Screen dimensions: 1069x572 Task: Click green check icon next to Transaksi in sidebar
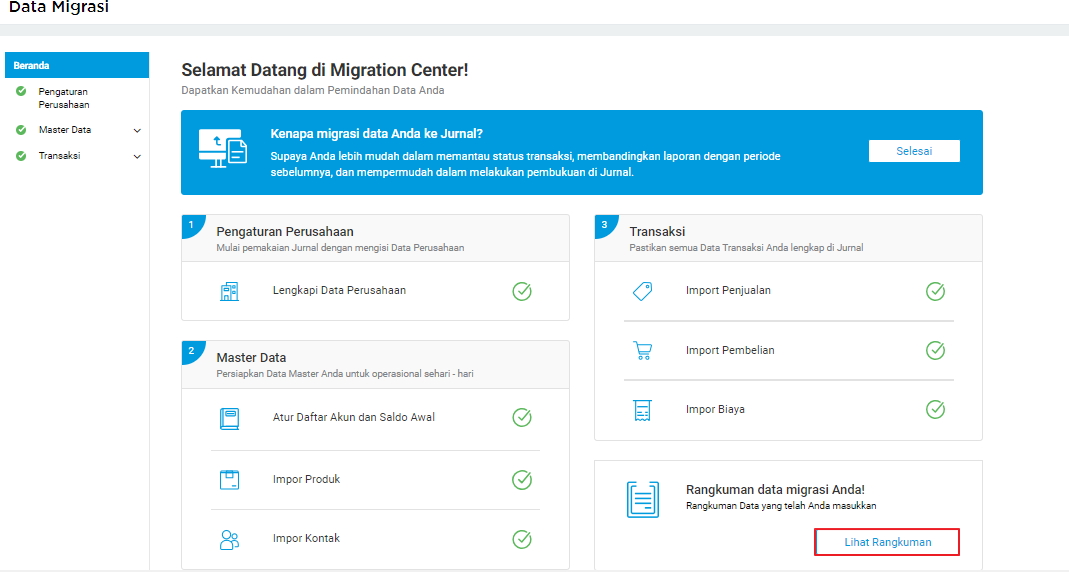pos(21,155)
